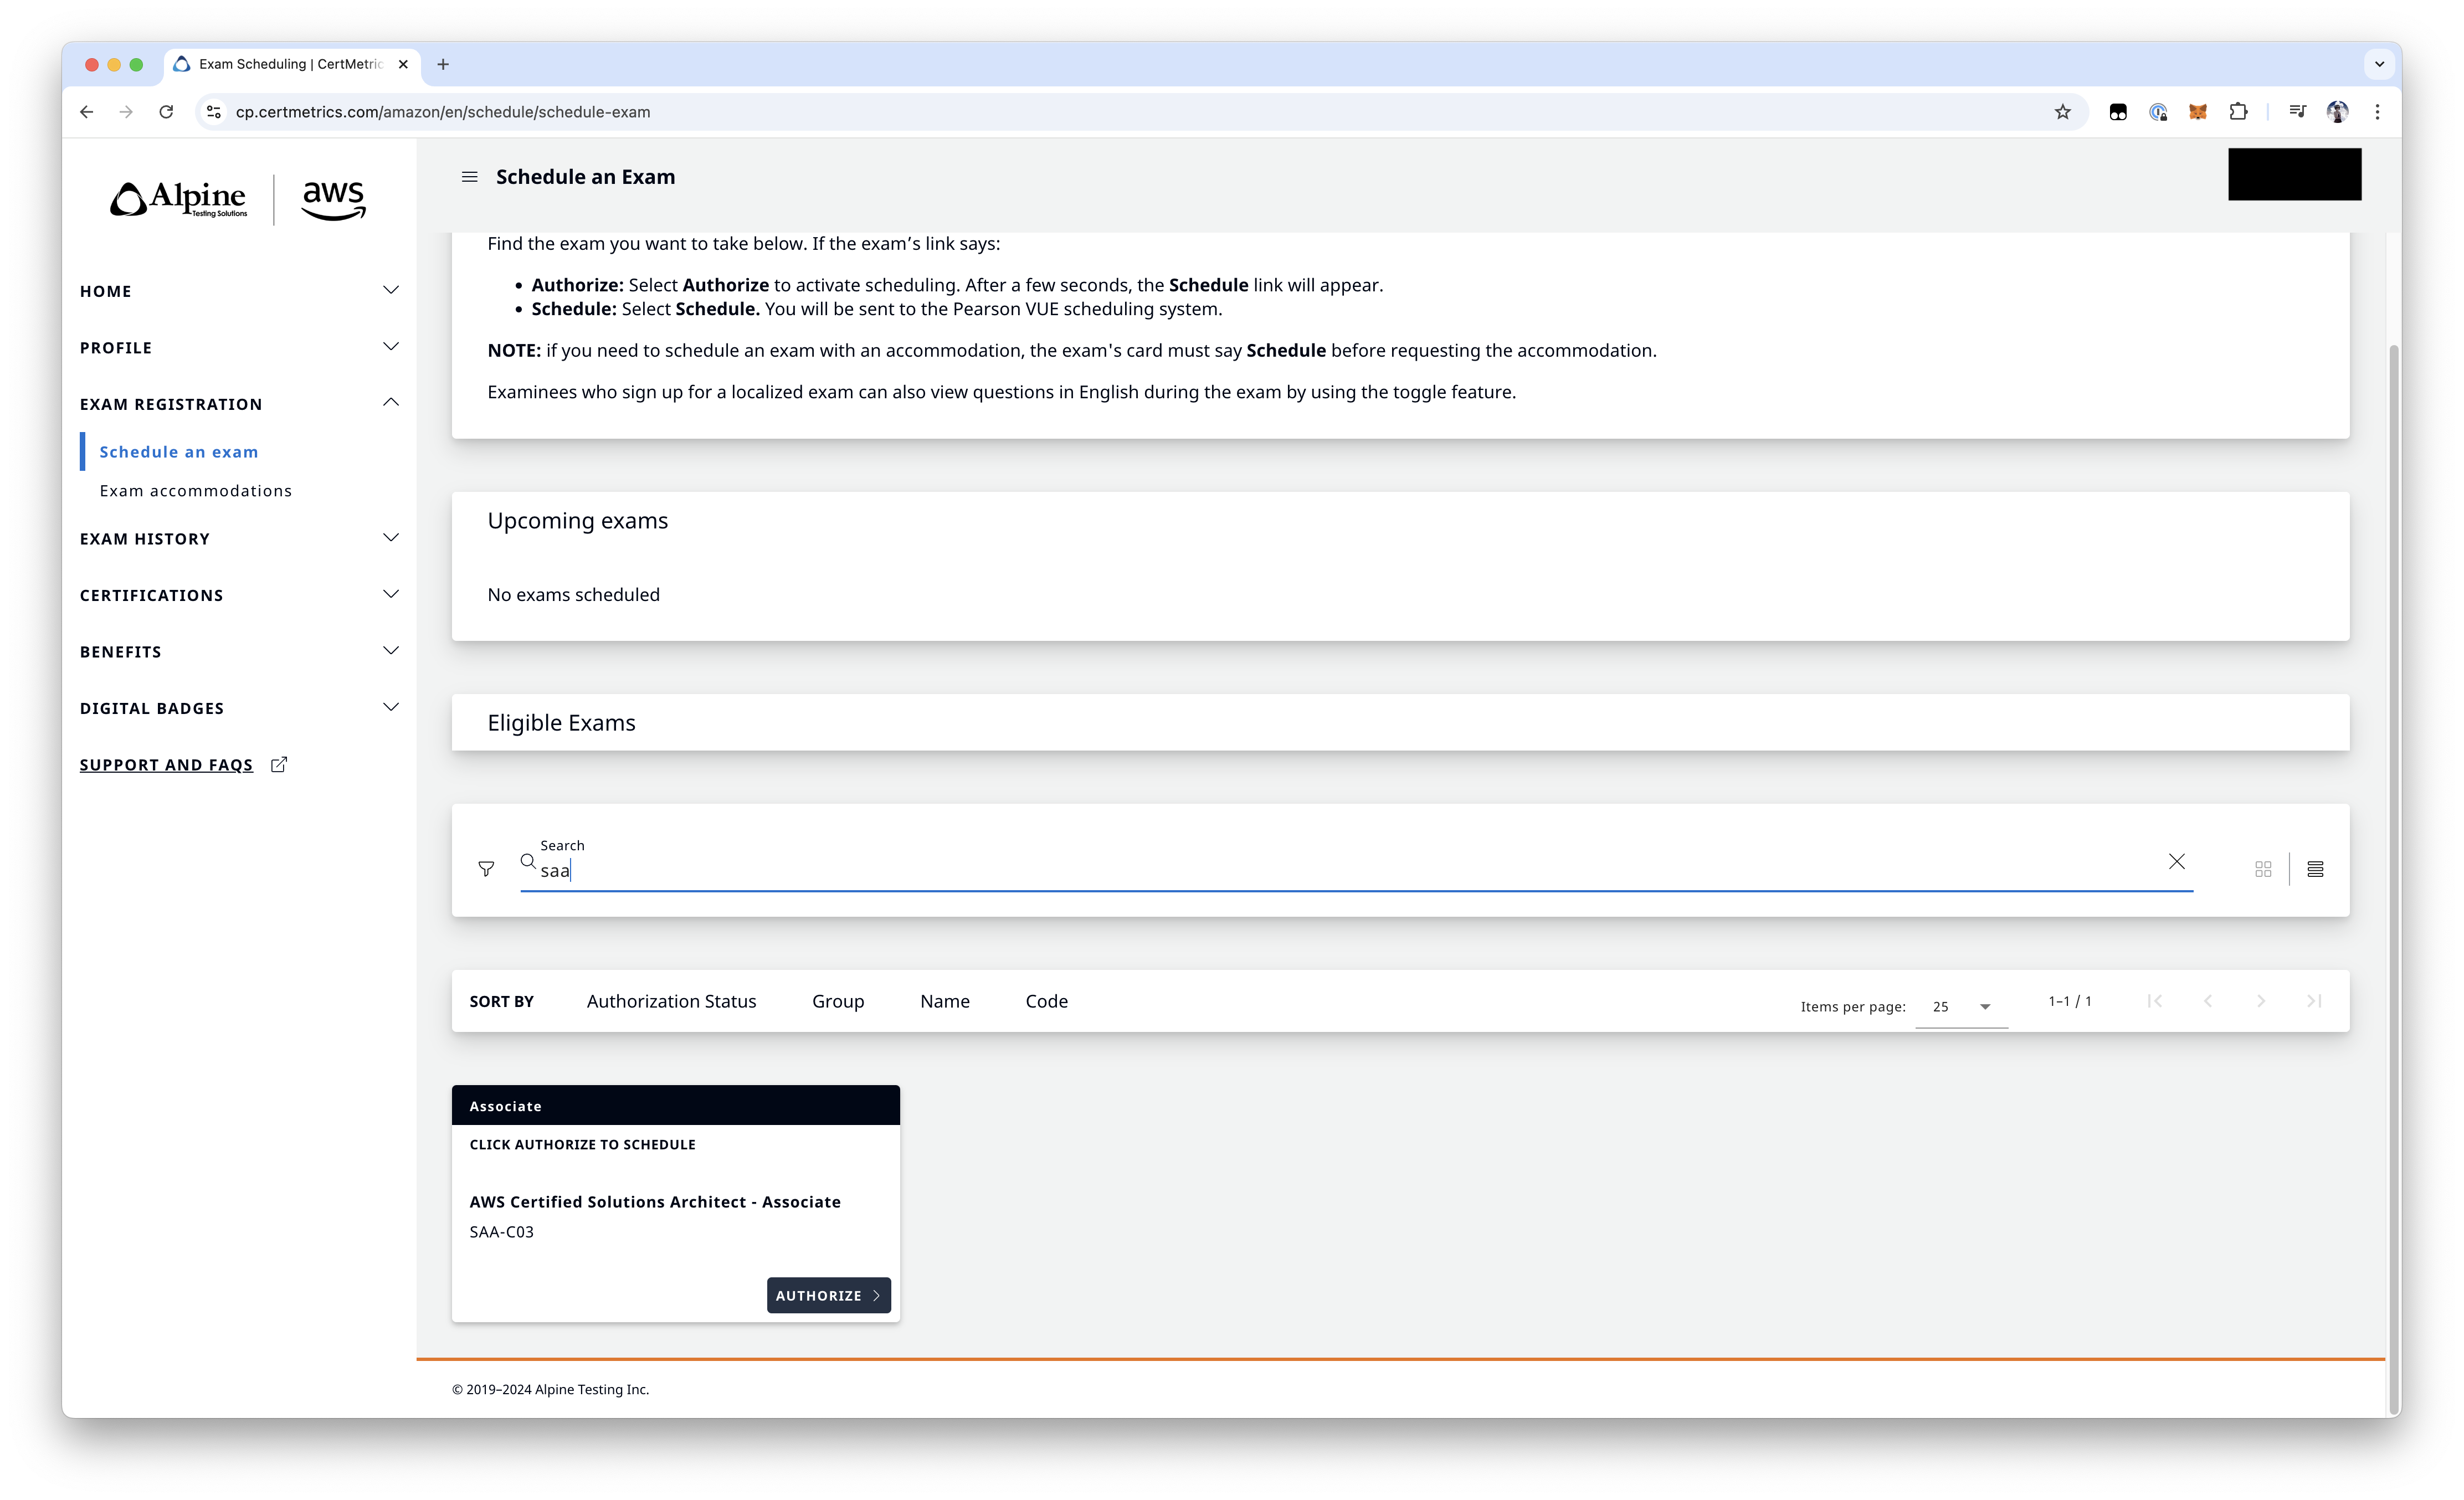Open the filter funnel icon
2464x1500 pixels.
pos(486,869)
